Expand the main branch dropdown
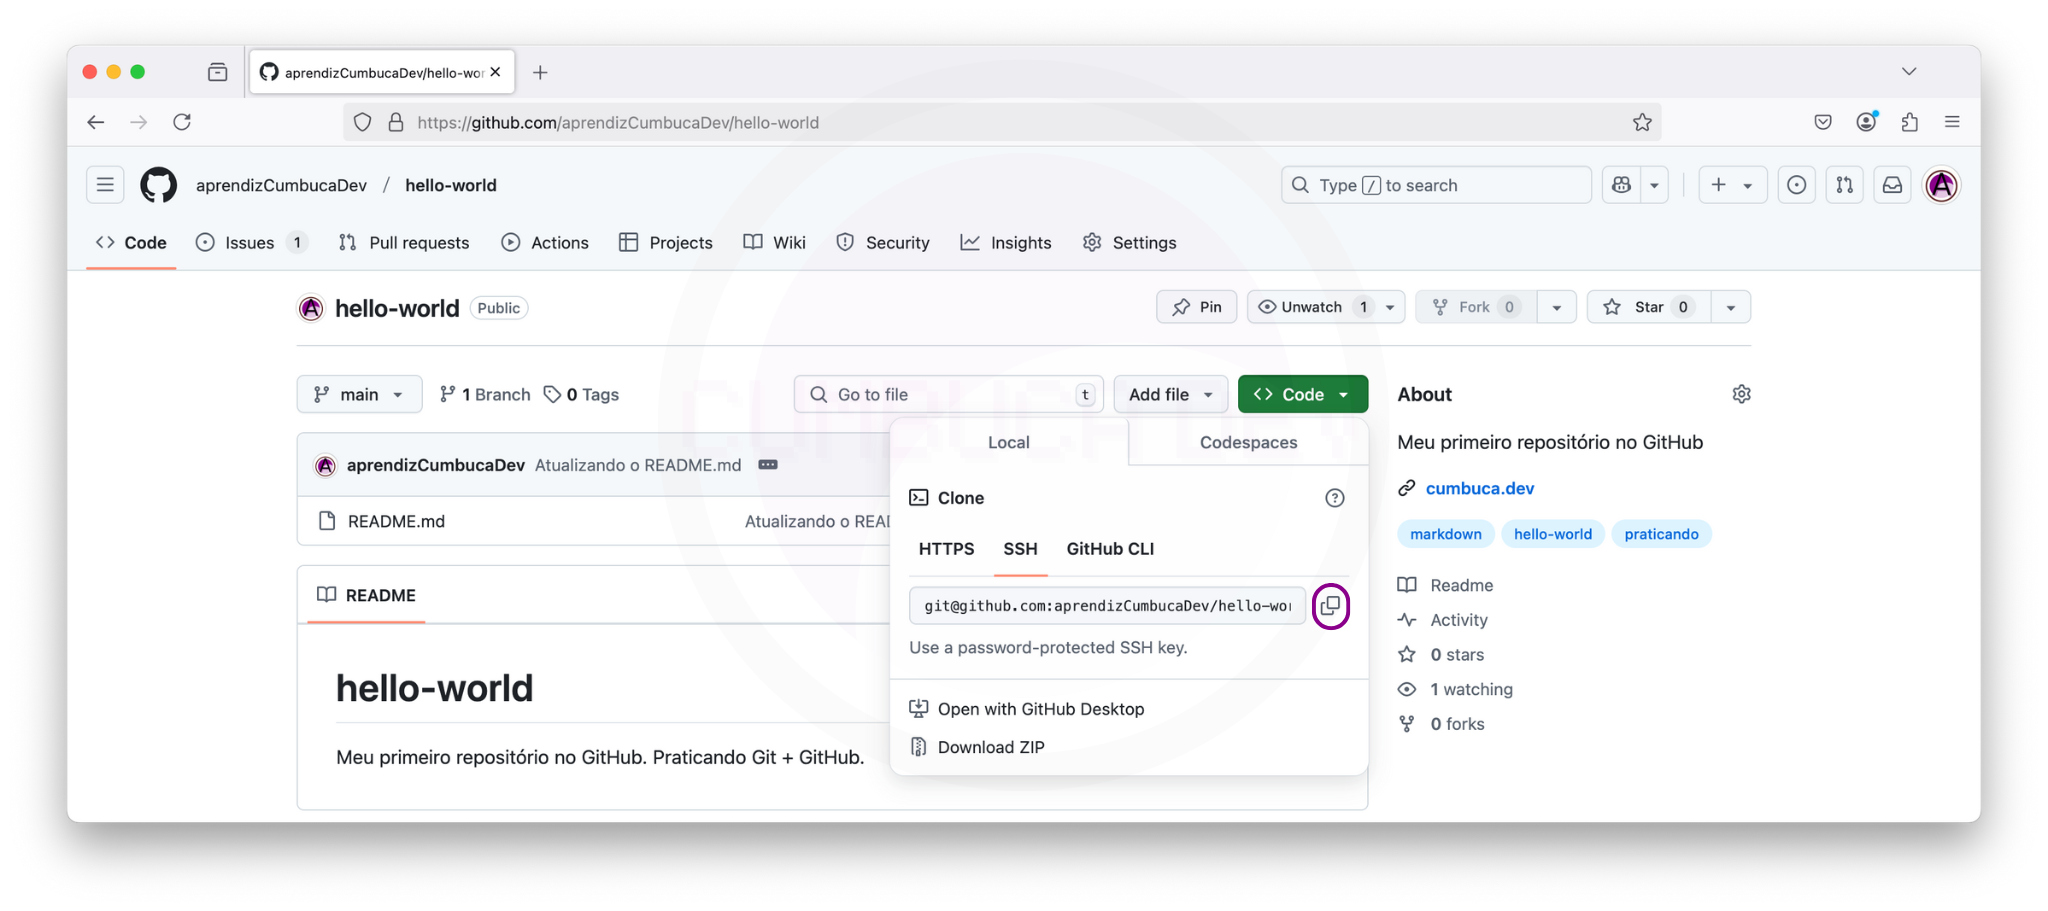Viewport: 2048px width, 911px height. click(x=359, y=394)
